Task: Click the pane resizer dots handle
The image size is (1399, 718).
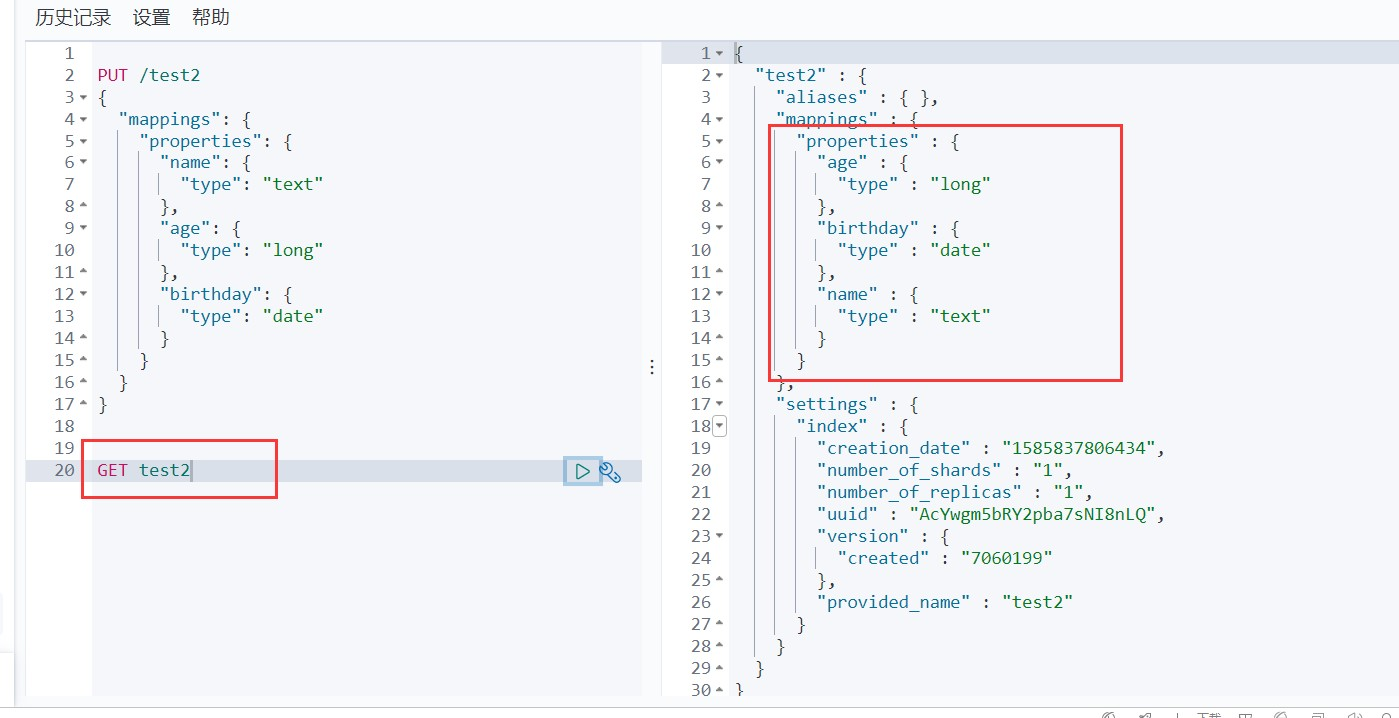Action: pos(652,367)
